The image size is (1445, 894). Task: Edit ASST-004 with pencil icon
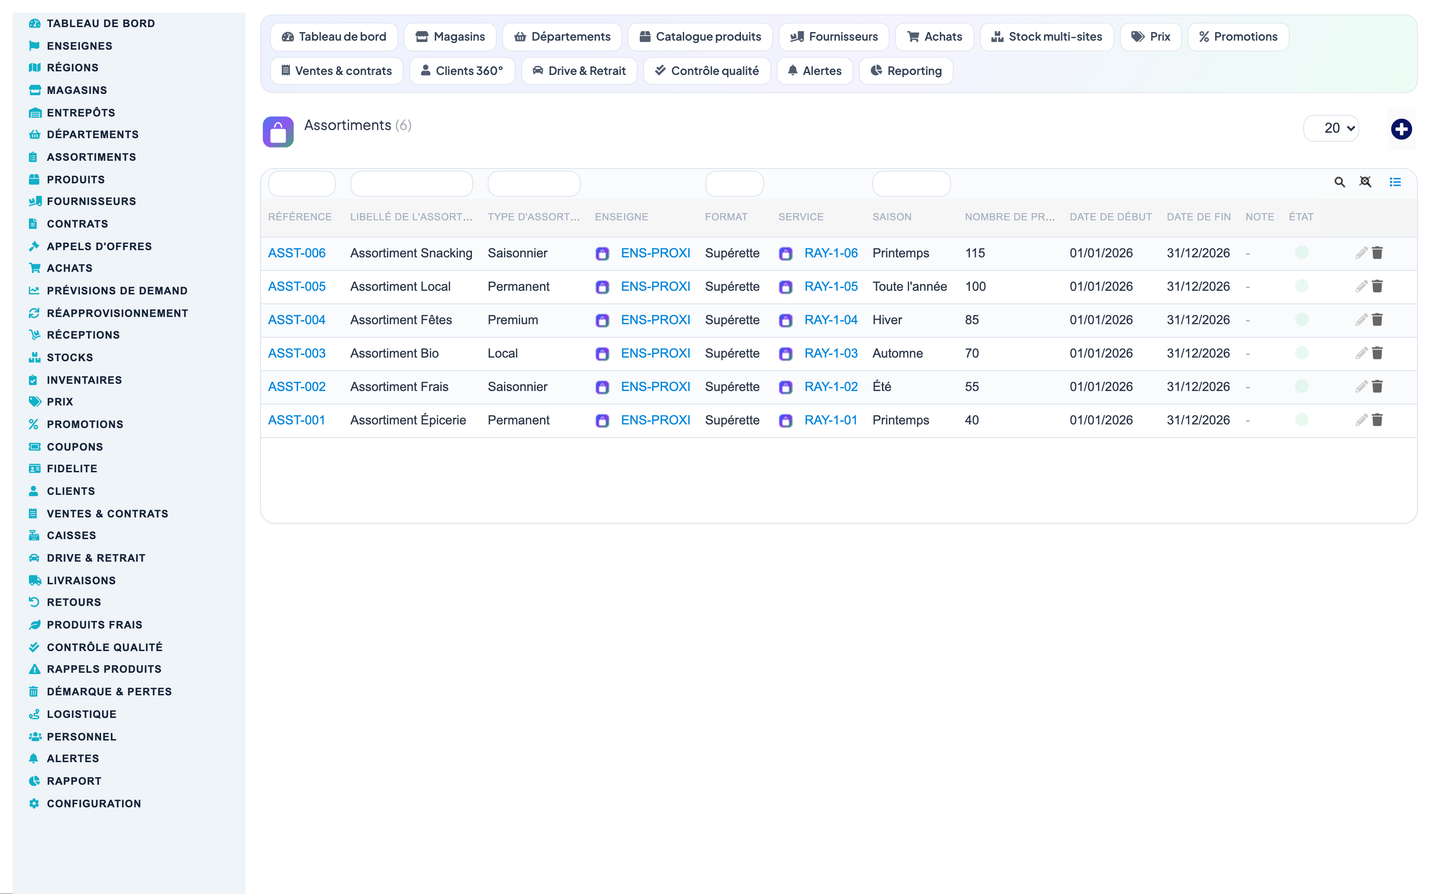1361,320
